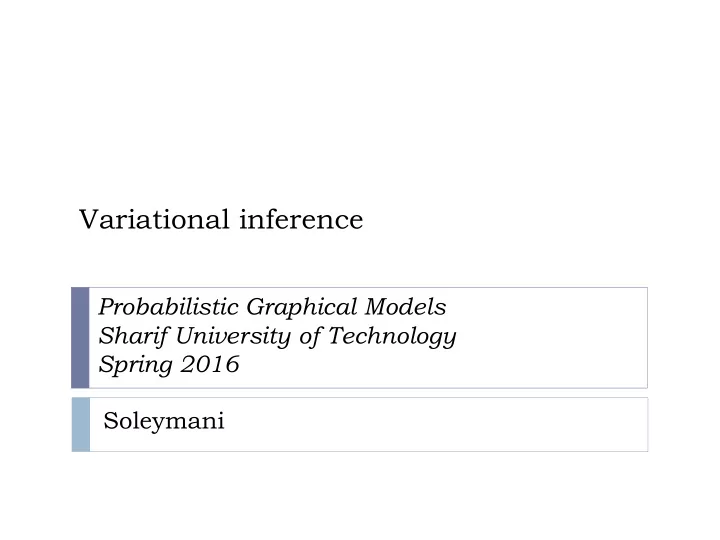Click empty space right of "Spring 2016"
720x540 pixels.
click(441, 365)
